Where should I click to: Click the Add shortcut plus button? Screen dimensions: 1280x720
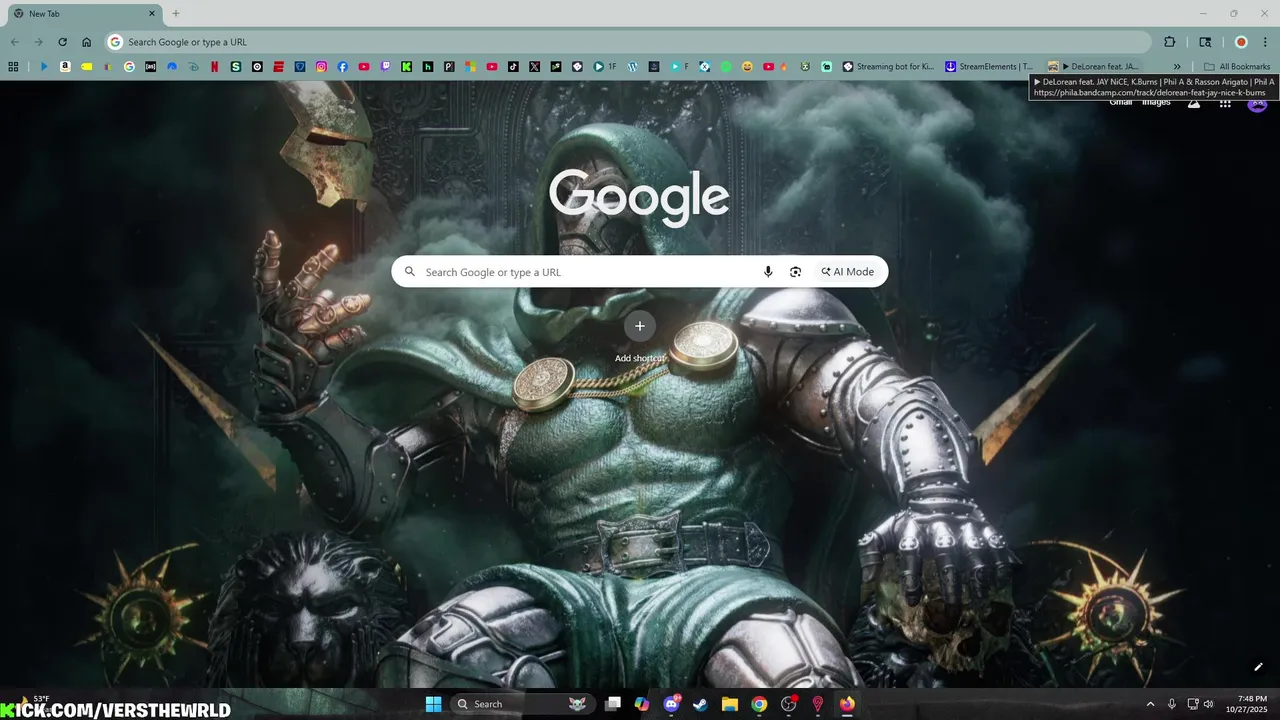(x=640, y=326)
